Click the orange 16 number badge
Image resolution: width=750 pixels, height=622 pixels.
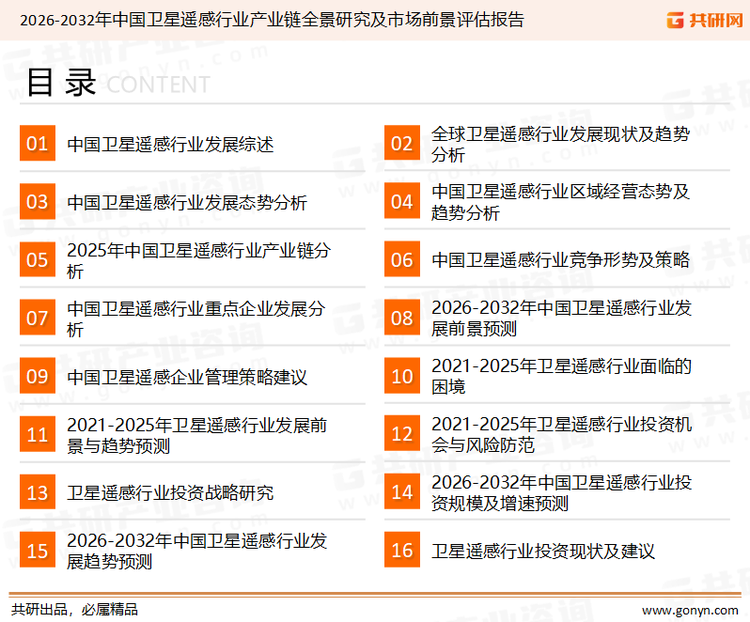tap(402, 550)
